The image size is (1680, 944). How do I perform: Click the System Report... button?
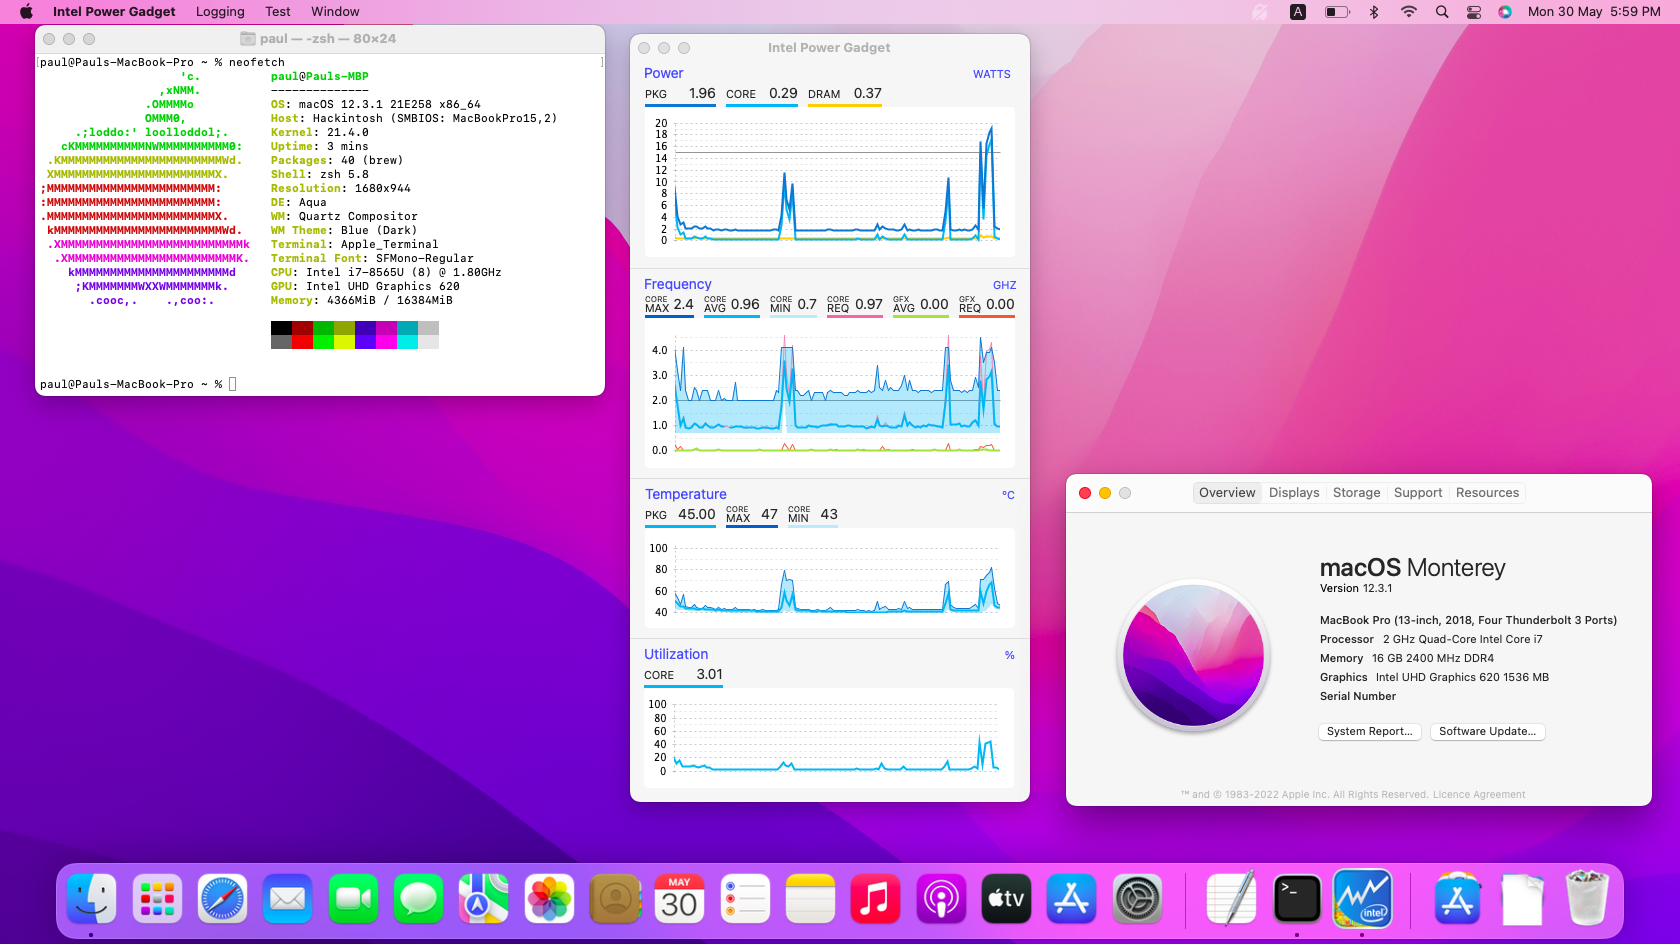tap(1370, 732)
